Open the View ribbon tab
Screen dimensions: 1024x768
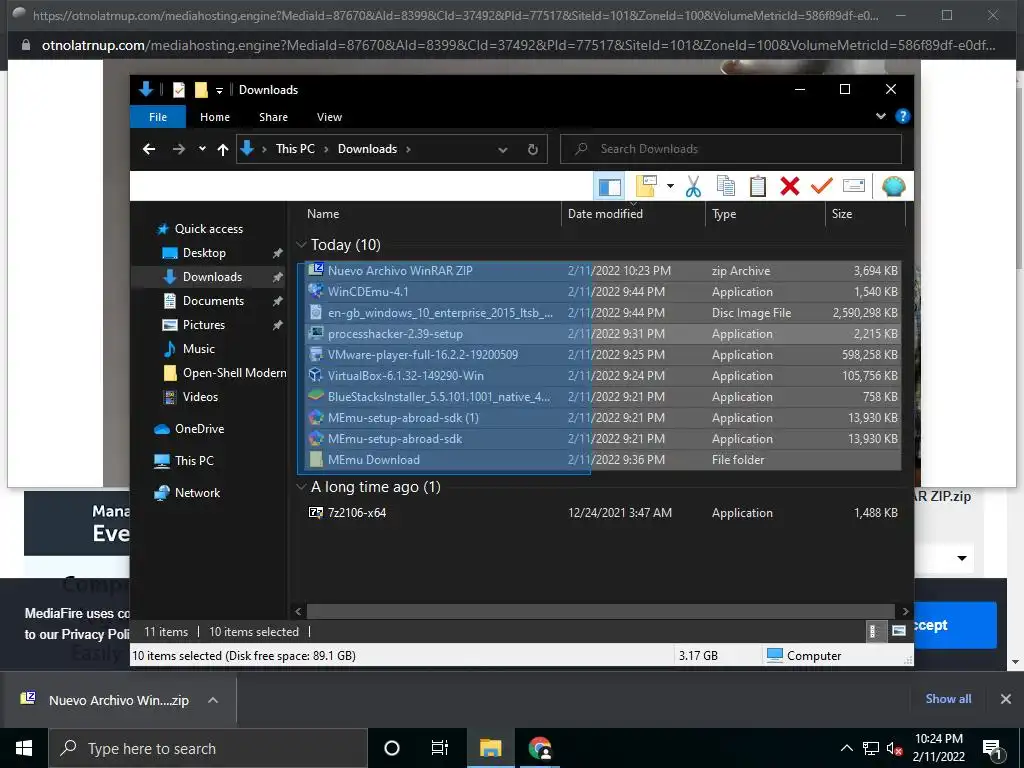click(329, 117)
